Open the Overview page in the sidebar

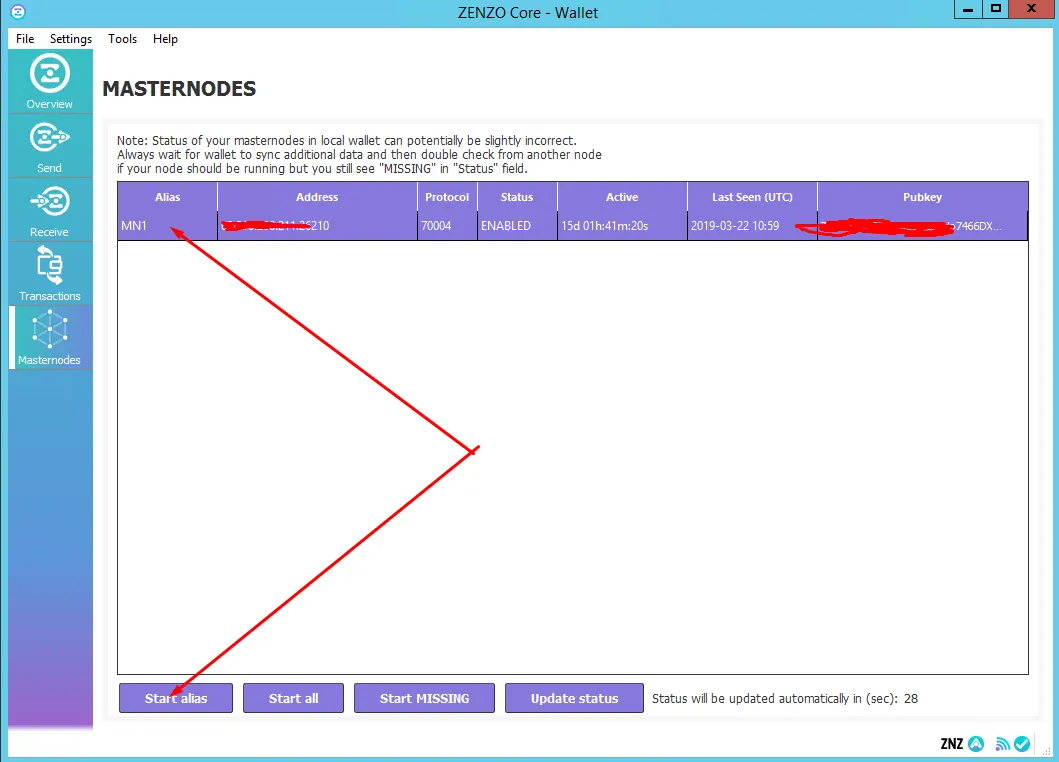(x=50, y=81)
